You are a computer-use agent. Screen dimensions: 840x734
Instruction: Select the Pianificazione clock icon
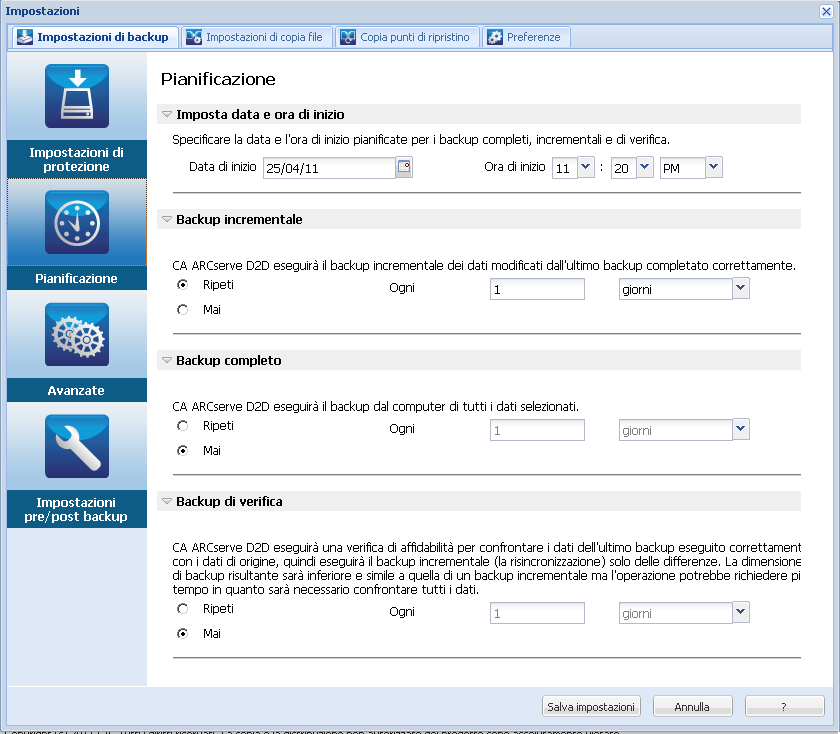coord(77,222)
